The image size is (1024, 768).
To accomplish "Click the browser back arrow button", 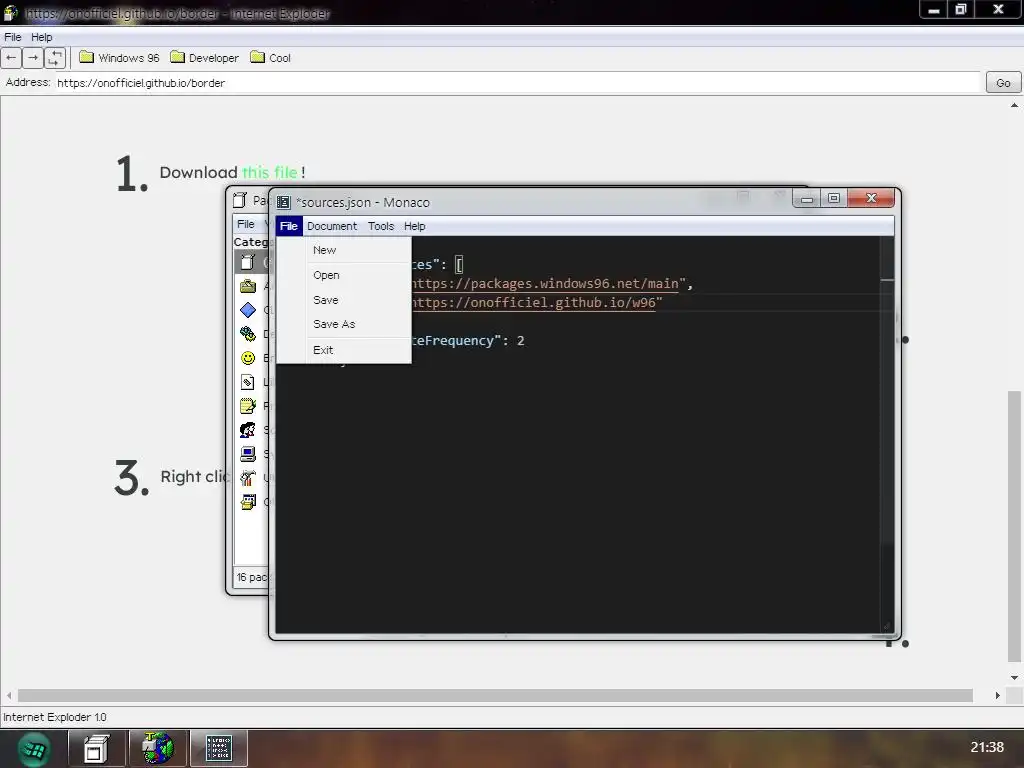I will point(11,57).
